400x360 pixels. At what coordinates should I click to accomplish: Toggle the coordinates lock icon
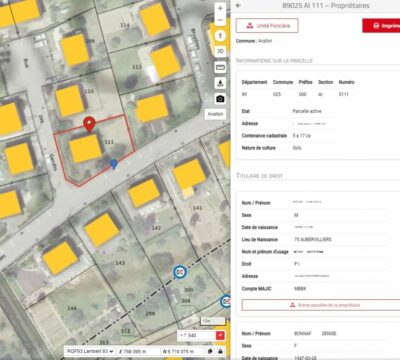point(220,351)
